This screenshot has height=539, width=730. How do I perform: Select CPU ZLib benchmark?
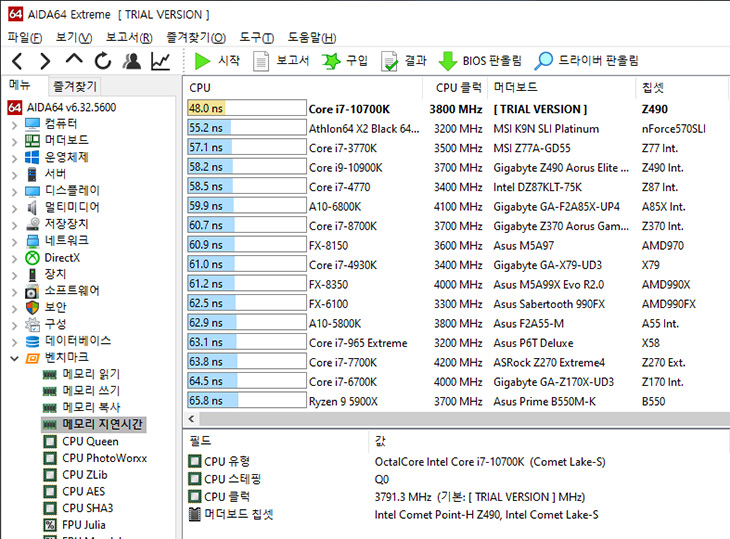[85, 475]
